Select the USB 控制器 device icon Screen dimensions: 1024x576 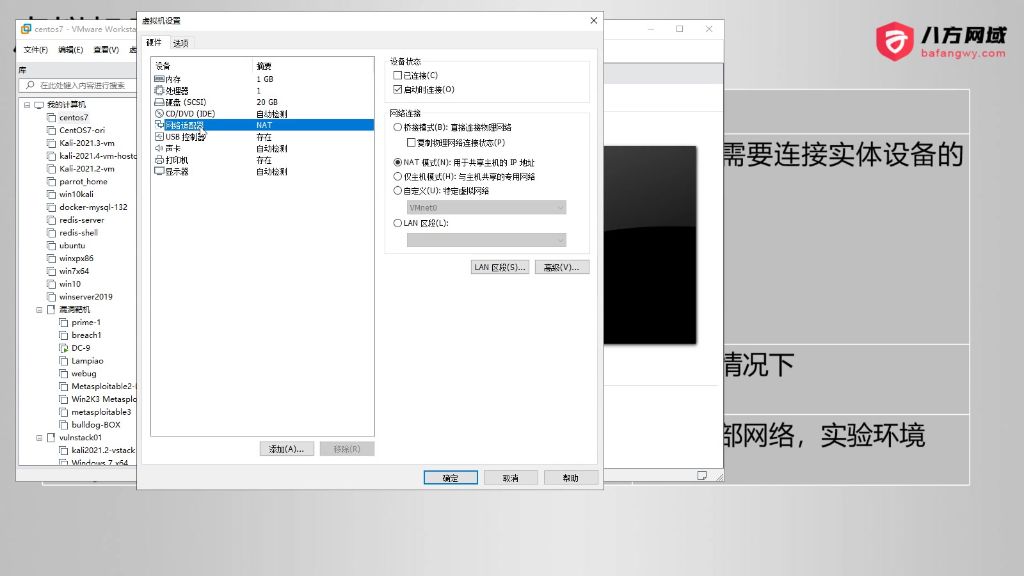(x=159, y=136)
